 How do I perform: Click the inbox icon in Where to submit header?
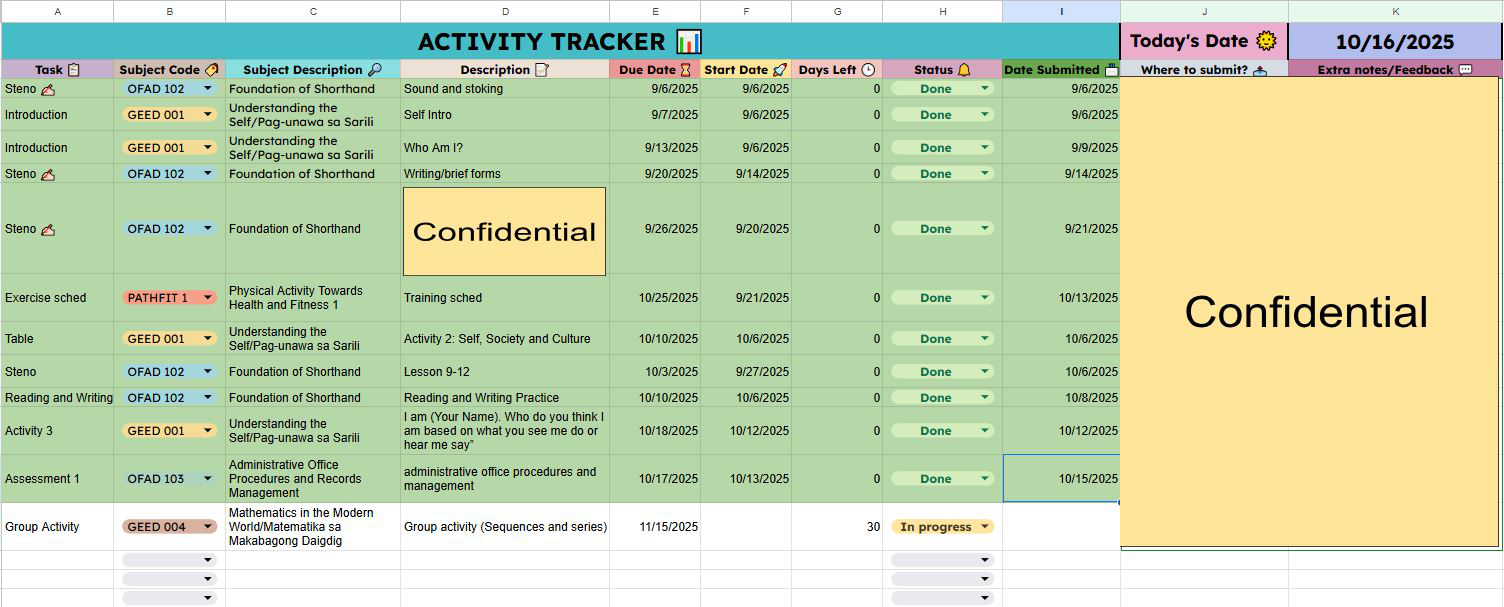click(x=1259, y=70)
